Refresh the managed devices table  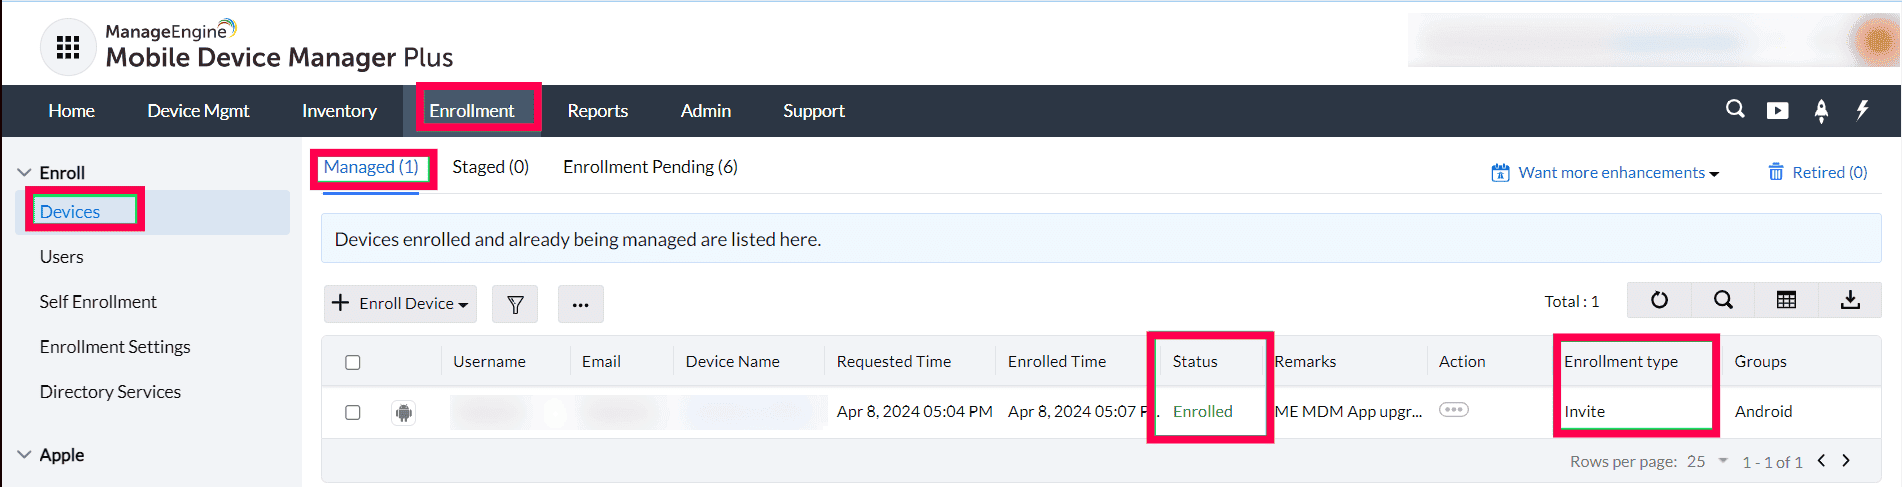pyautogui.click(x=1659, y=300)
